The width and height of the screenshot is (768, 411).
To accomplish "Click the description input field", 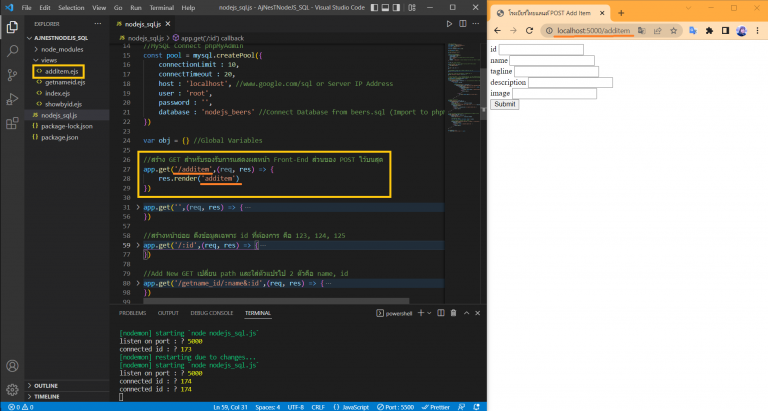I will [x=569, y=82].
